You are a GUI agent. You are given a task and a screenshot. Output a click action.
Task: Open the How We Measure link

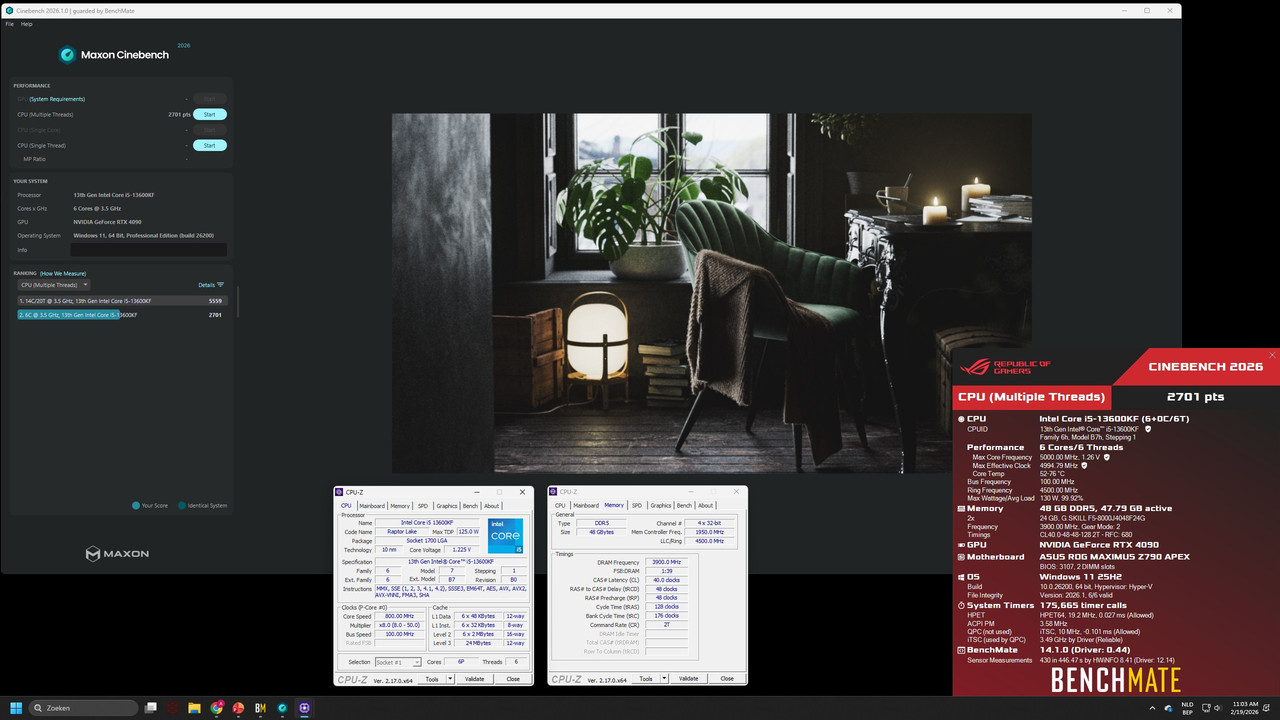(x=63, y=273)
